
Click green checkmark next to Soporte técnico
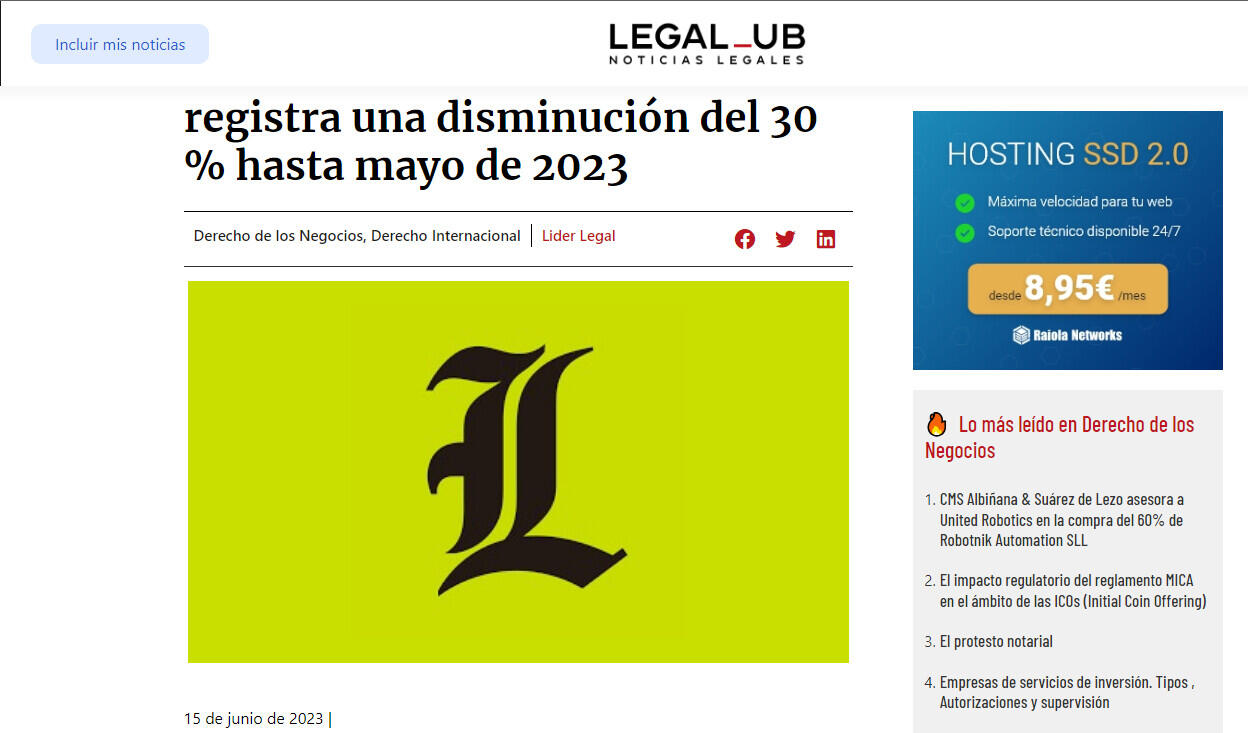point(965,233)
